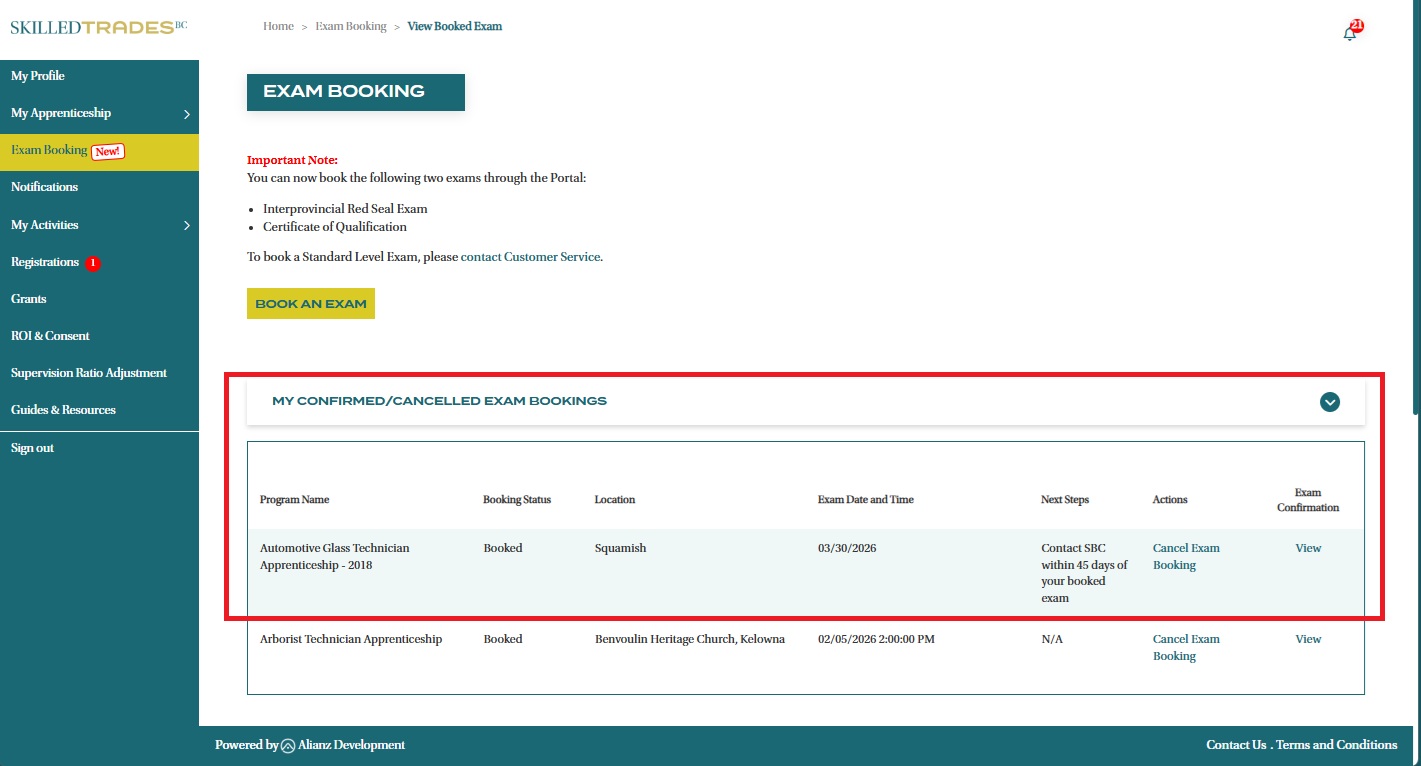1421x766 pixels.
Task: Go to Home in the breadcrumb
Action: click(278, 26)
